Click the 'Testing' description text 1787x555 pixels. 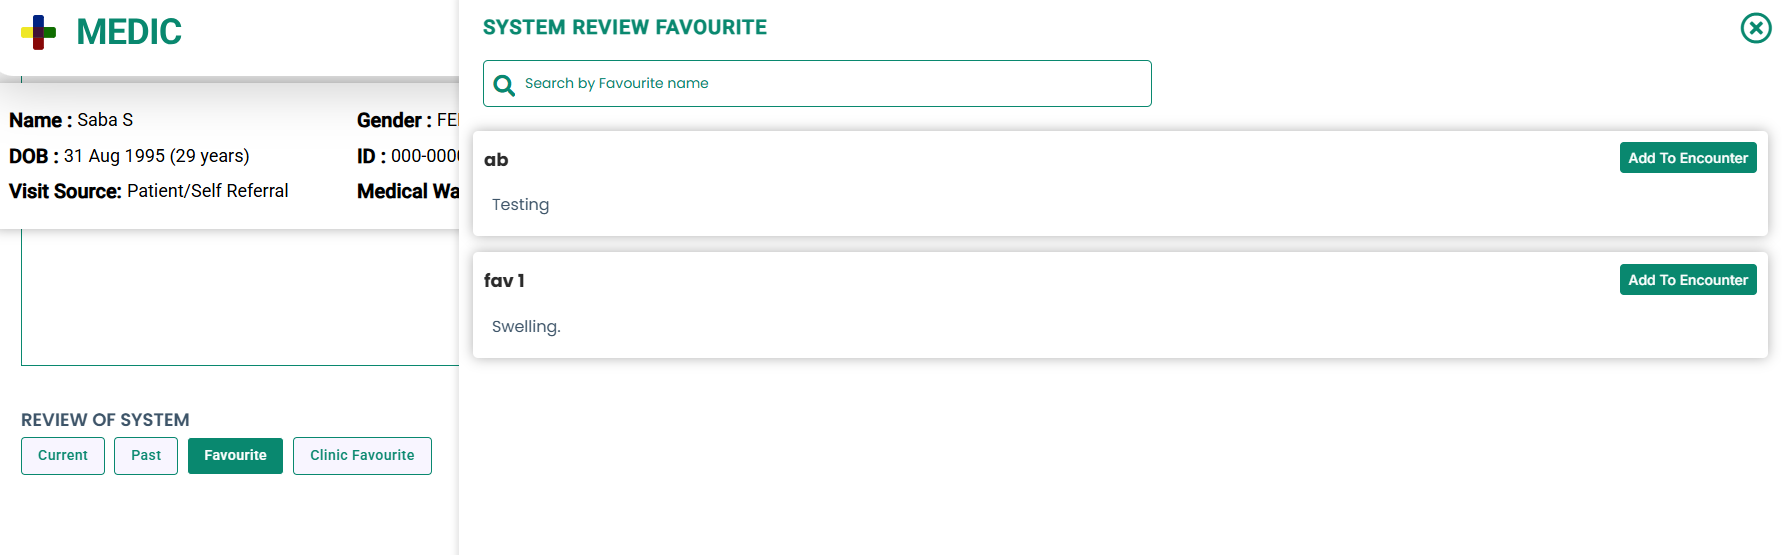click(x=520, y=205)
